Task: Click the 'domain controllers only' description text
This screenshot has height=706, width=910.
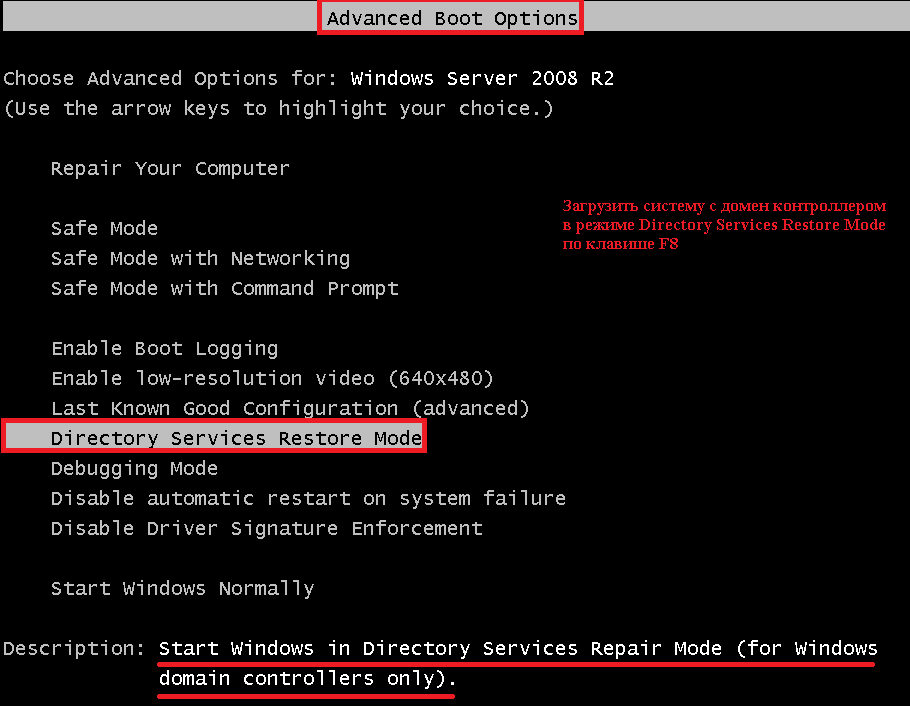Action: point(308,678)
